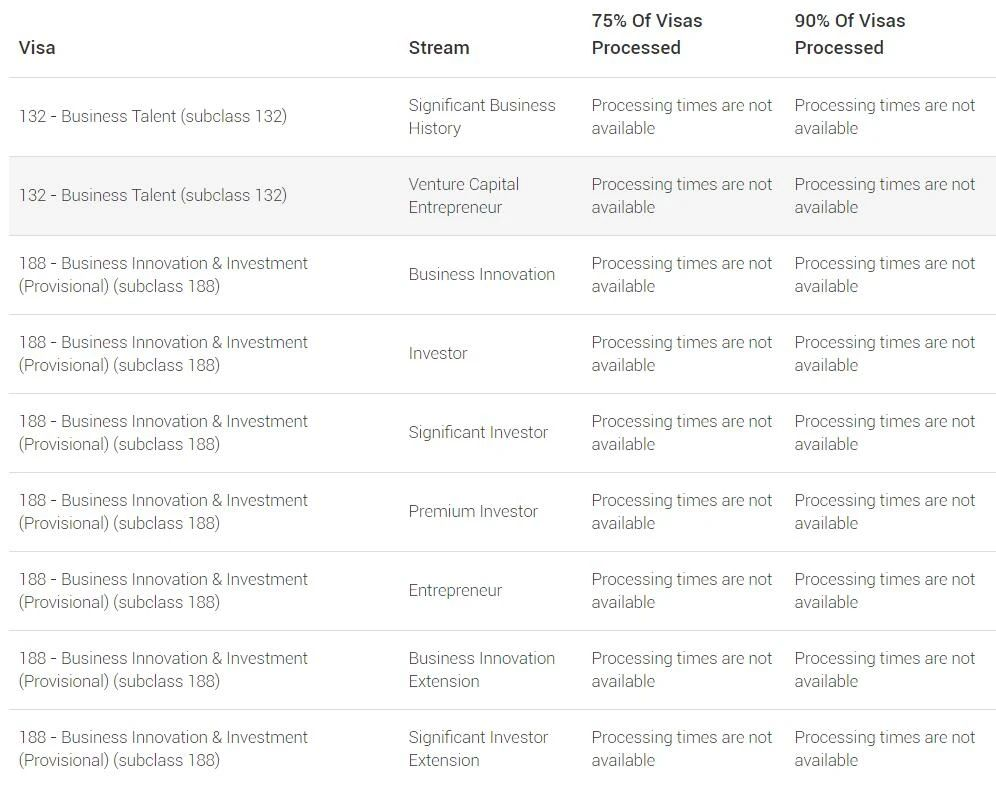Select subclass 188 visa in Premium Investor row
996x787 pixels.
coord(163,512)
